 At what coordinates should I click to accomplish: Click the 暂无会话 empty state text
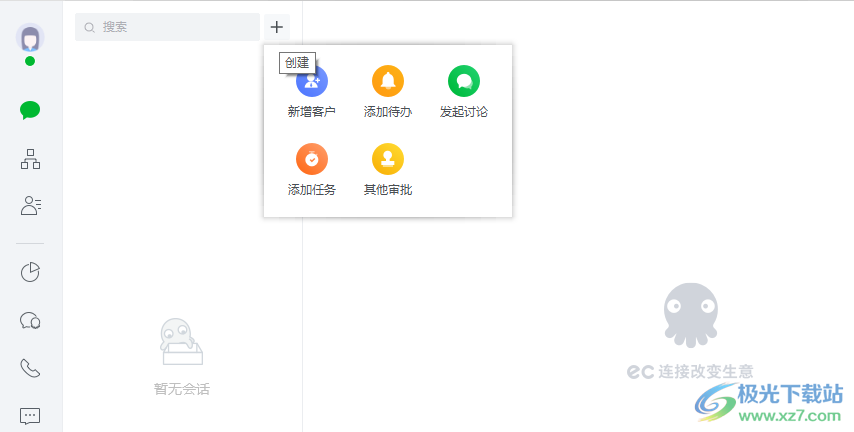[x=182, y=389]
